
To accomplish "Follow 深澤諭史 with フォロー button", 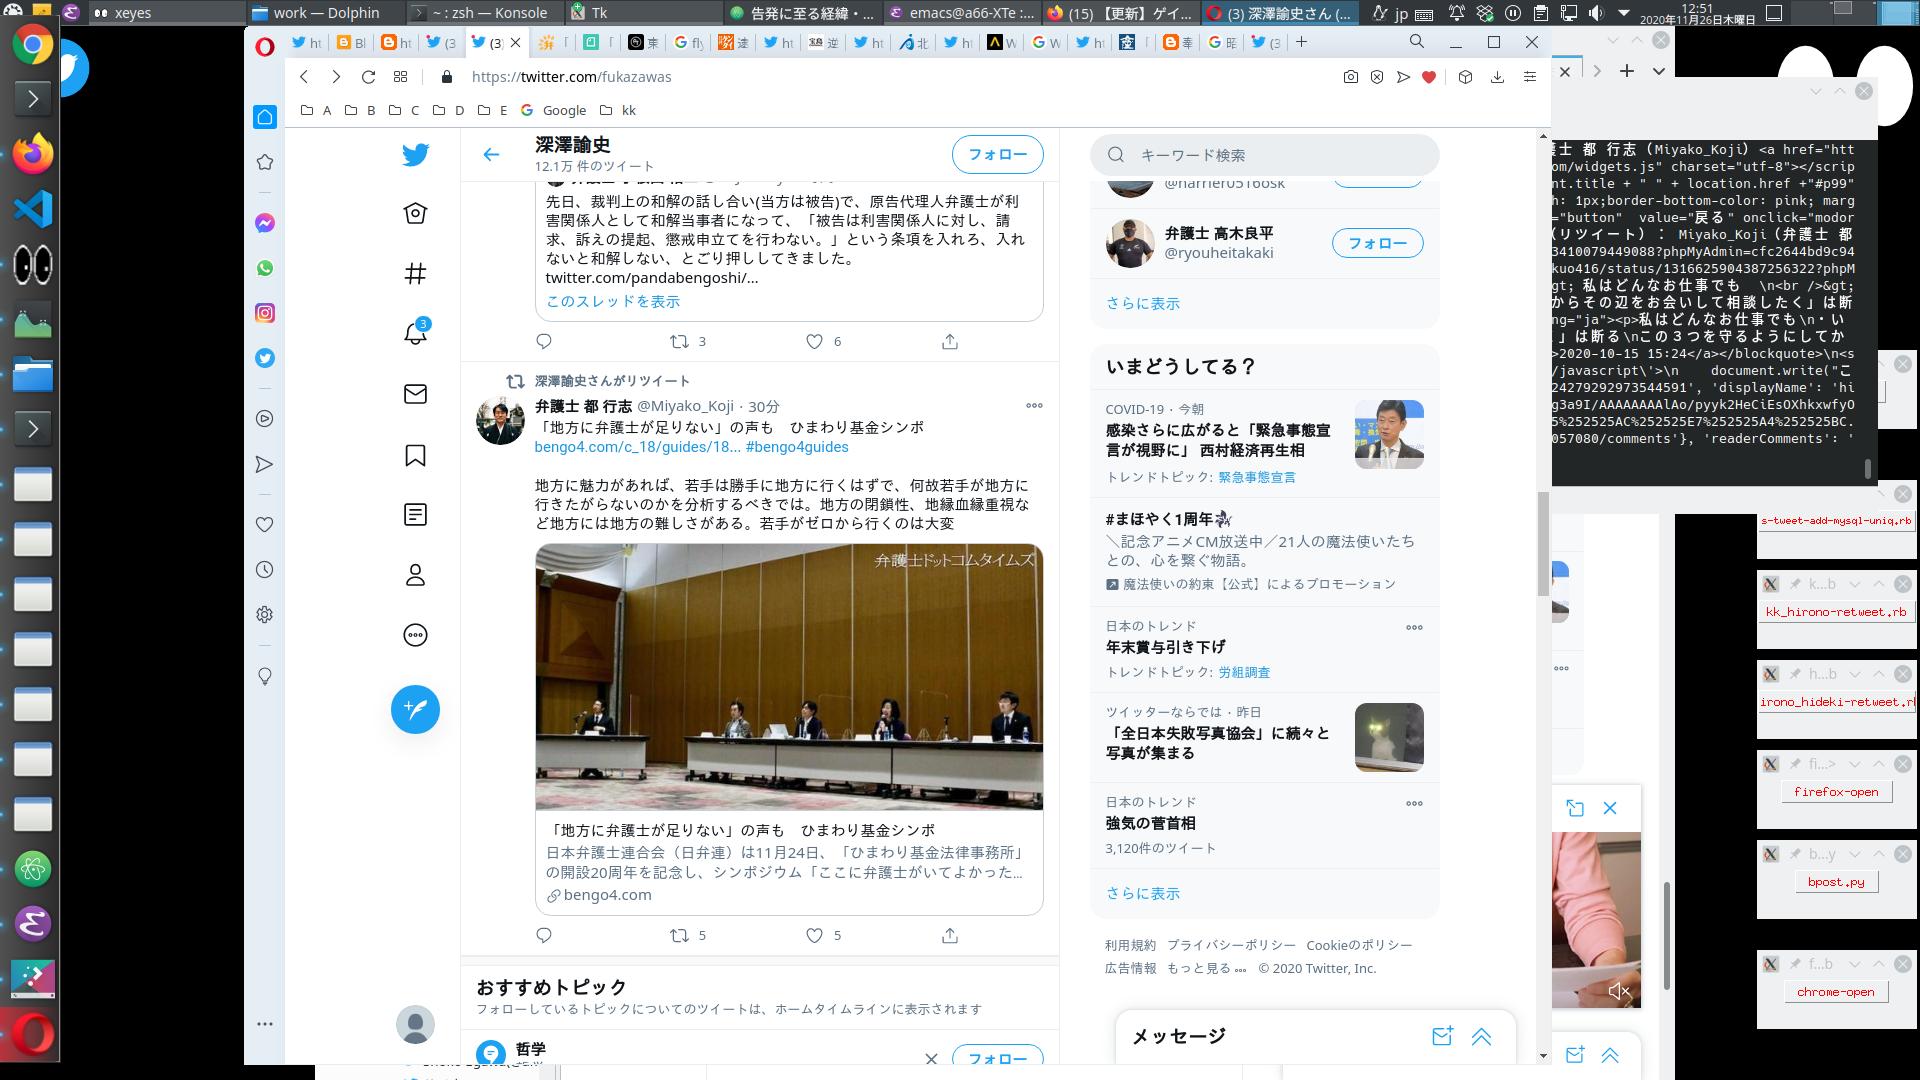I will 997,154.
